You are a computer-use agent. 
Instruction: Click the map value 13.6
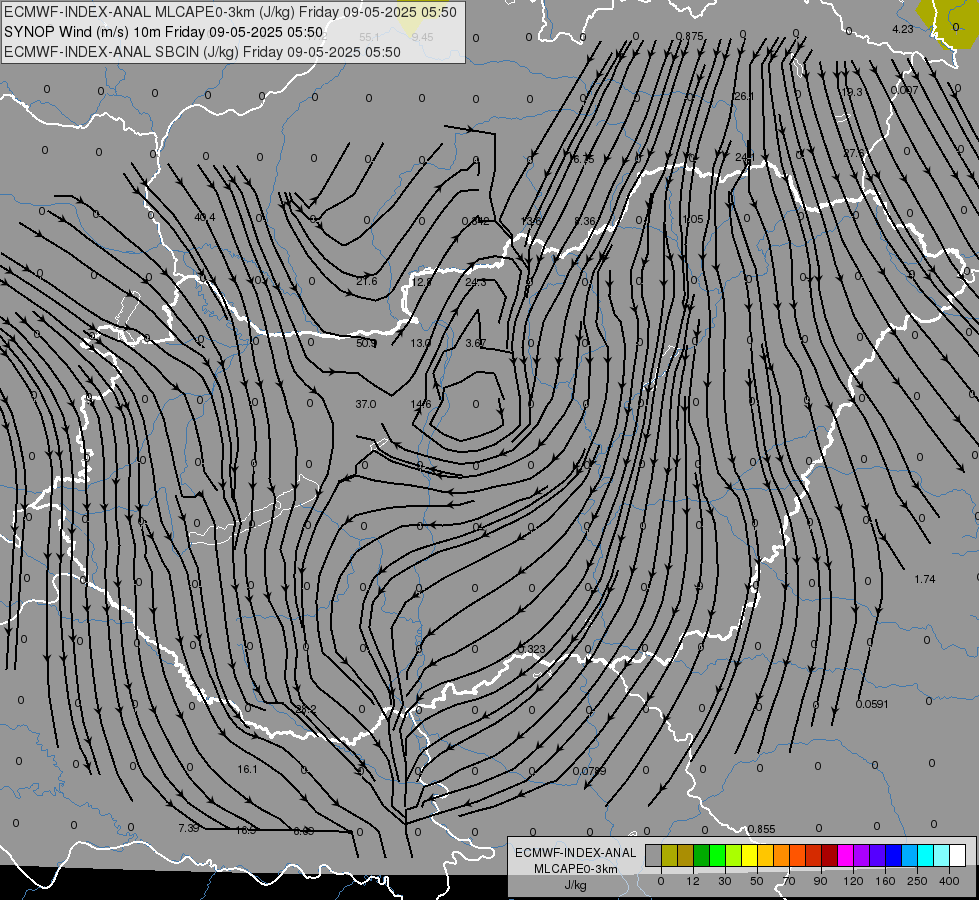click(x=531, y=221)
